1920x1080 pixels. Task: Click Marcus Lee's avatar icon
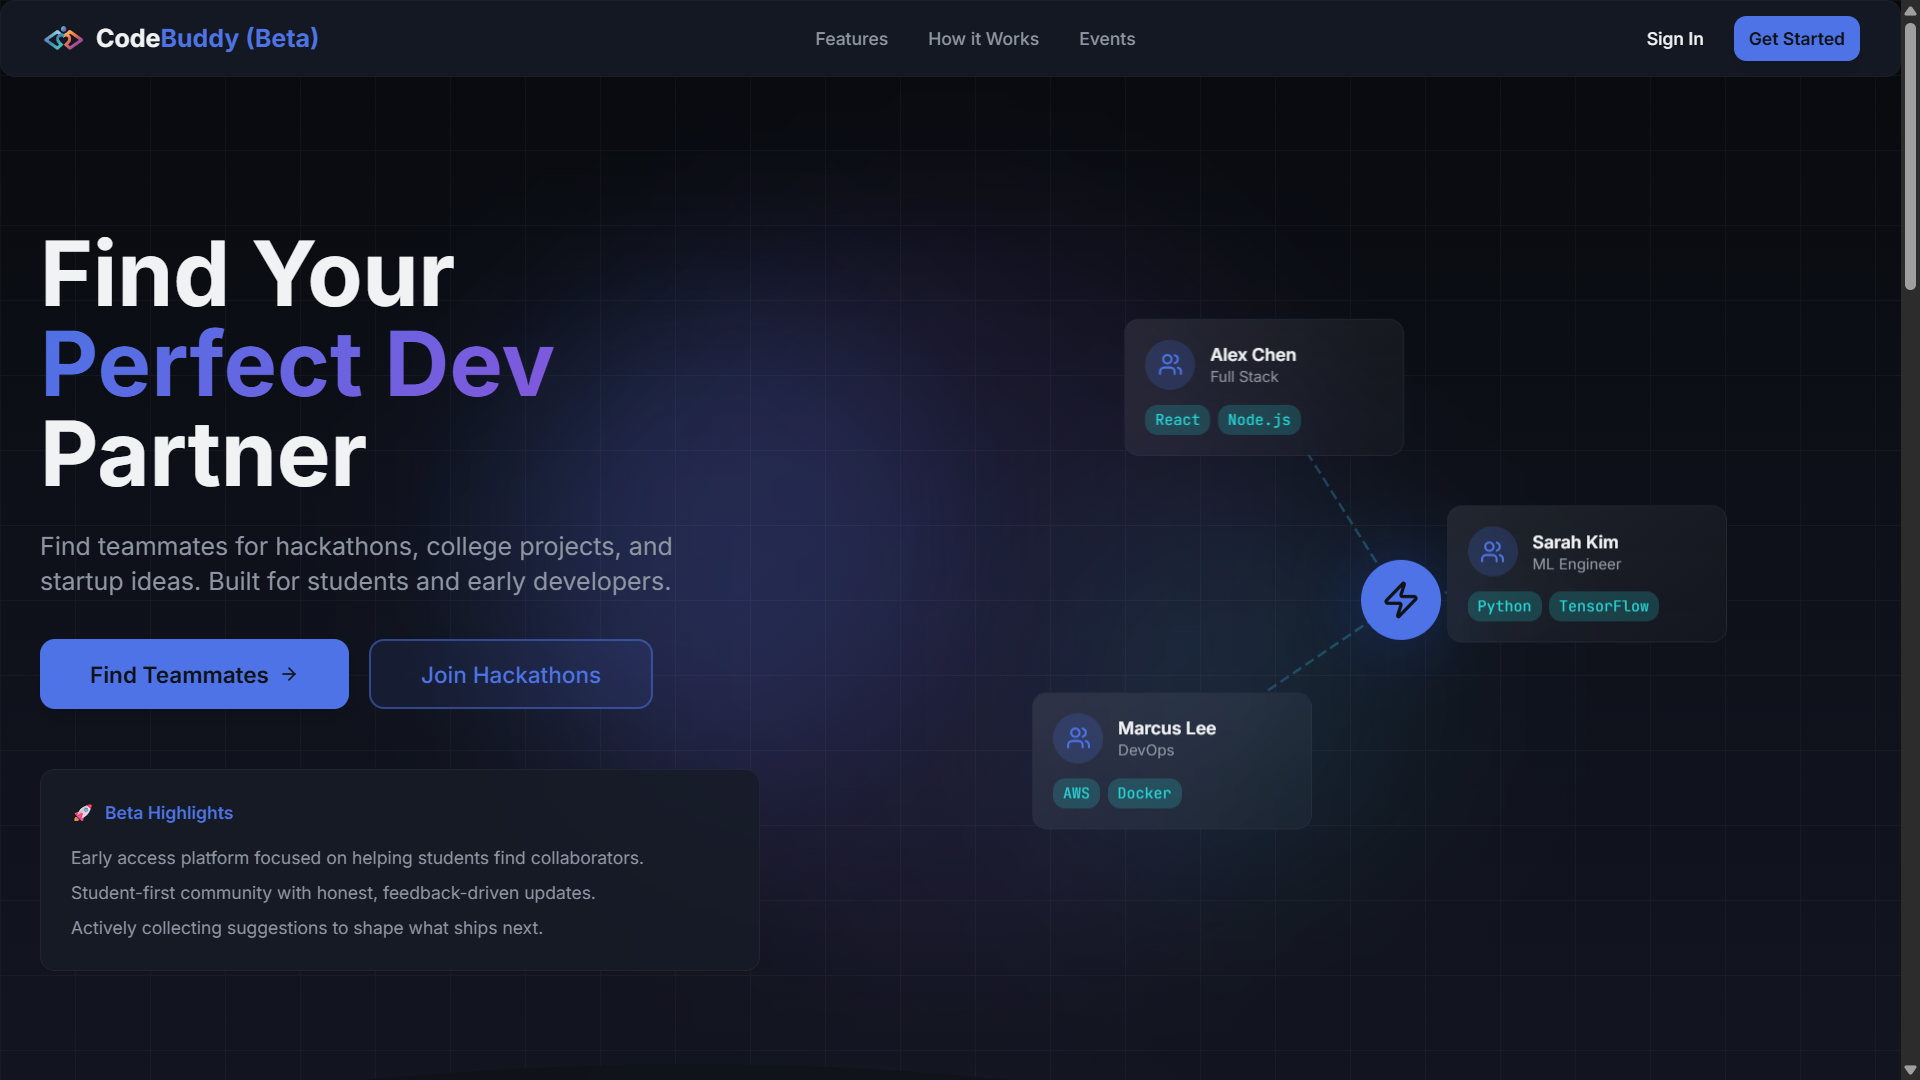click(x=1077, y=737)
